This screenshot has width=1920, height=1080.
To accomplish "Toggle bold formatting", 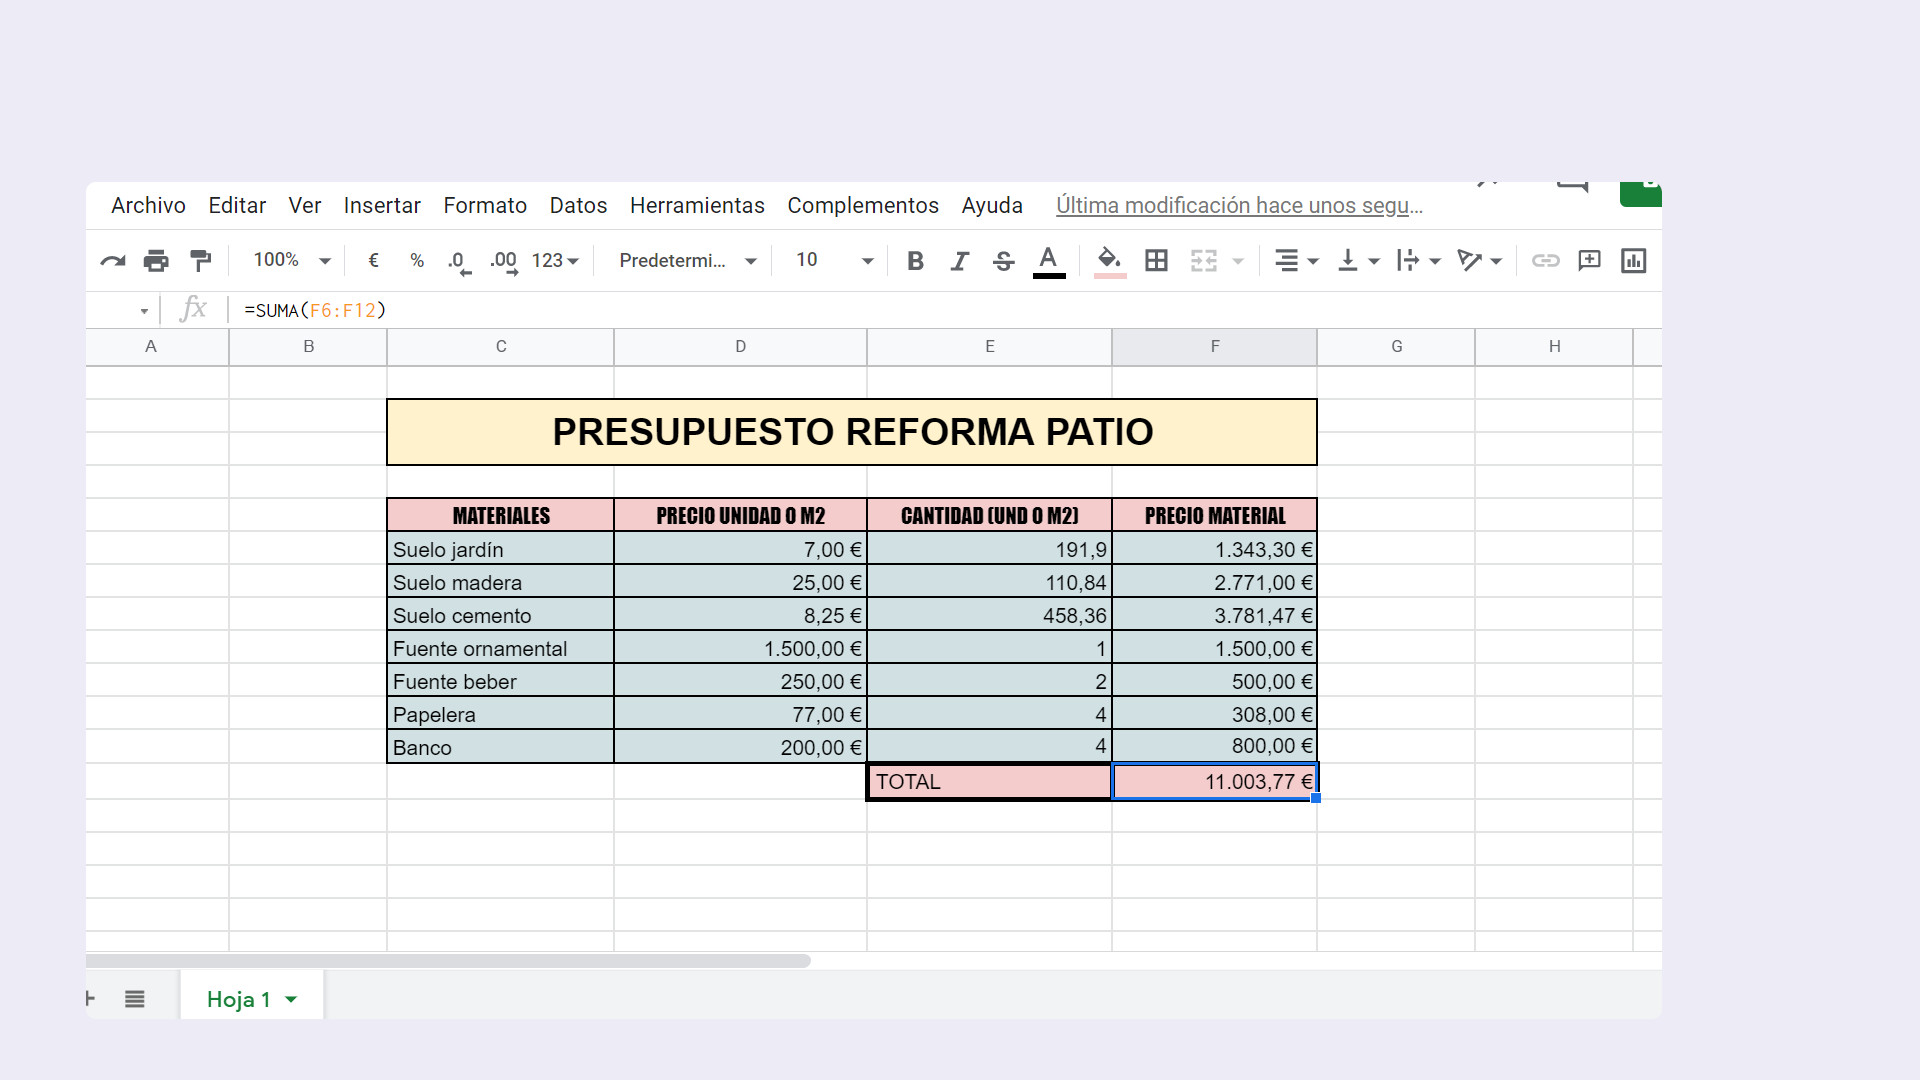I will 915,260.
